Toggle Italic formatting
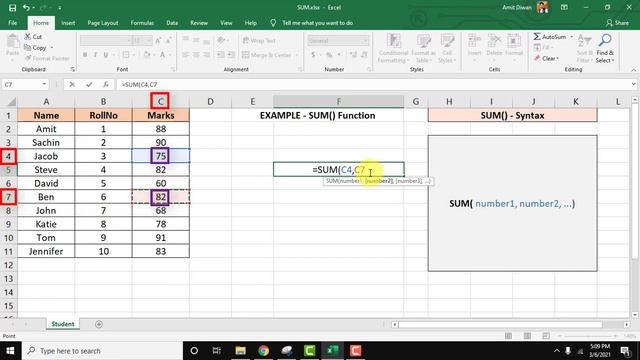This screenshot has height=360, width=640. (x=95, y=55)
